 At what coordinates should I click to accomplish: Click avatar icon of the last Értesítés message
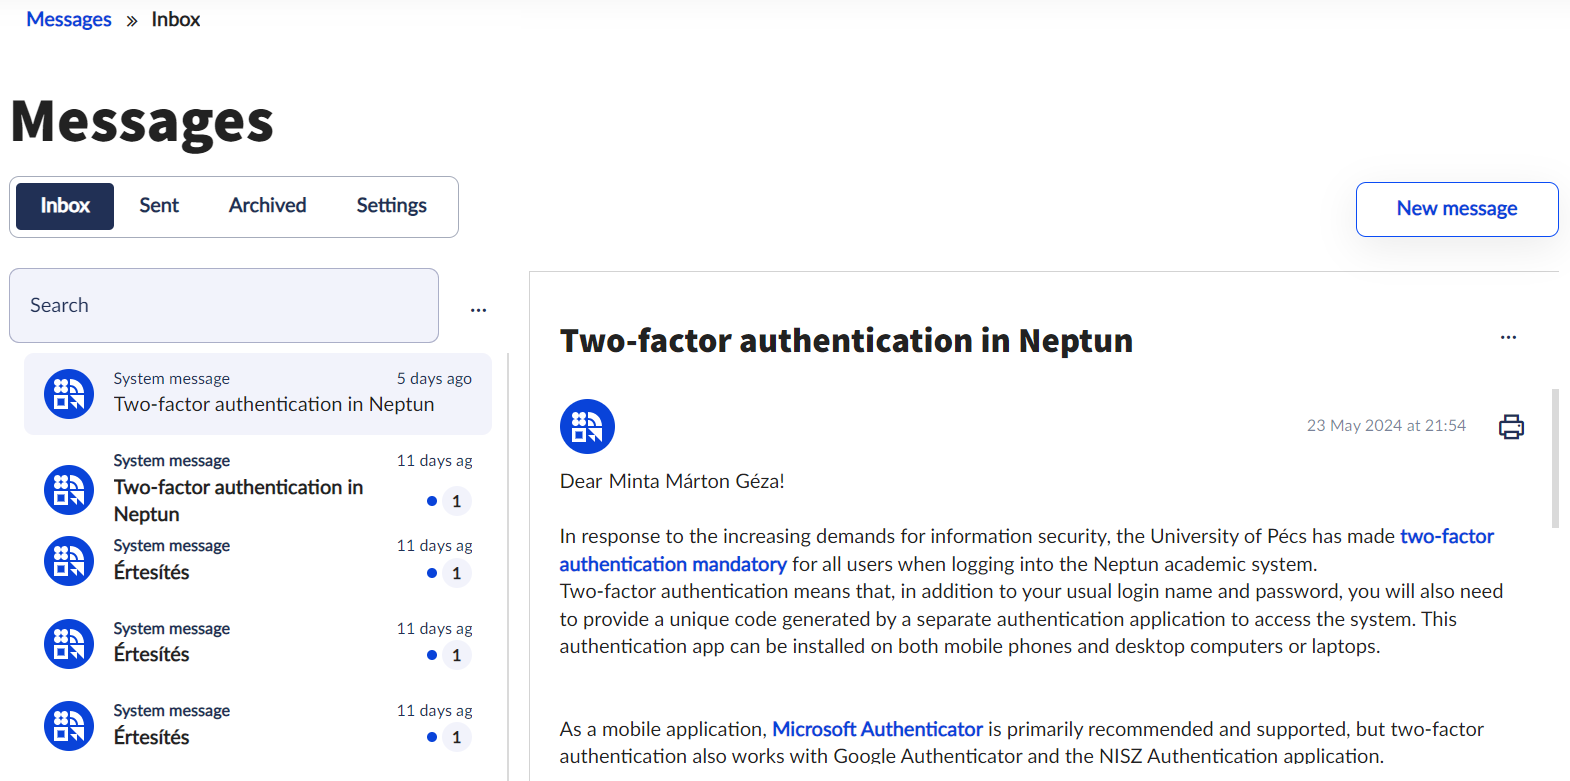pyautogui.click(x=69, y=726)
